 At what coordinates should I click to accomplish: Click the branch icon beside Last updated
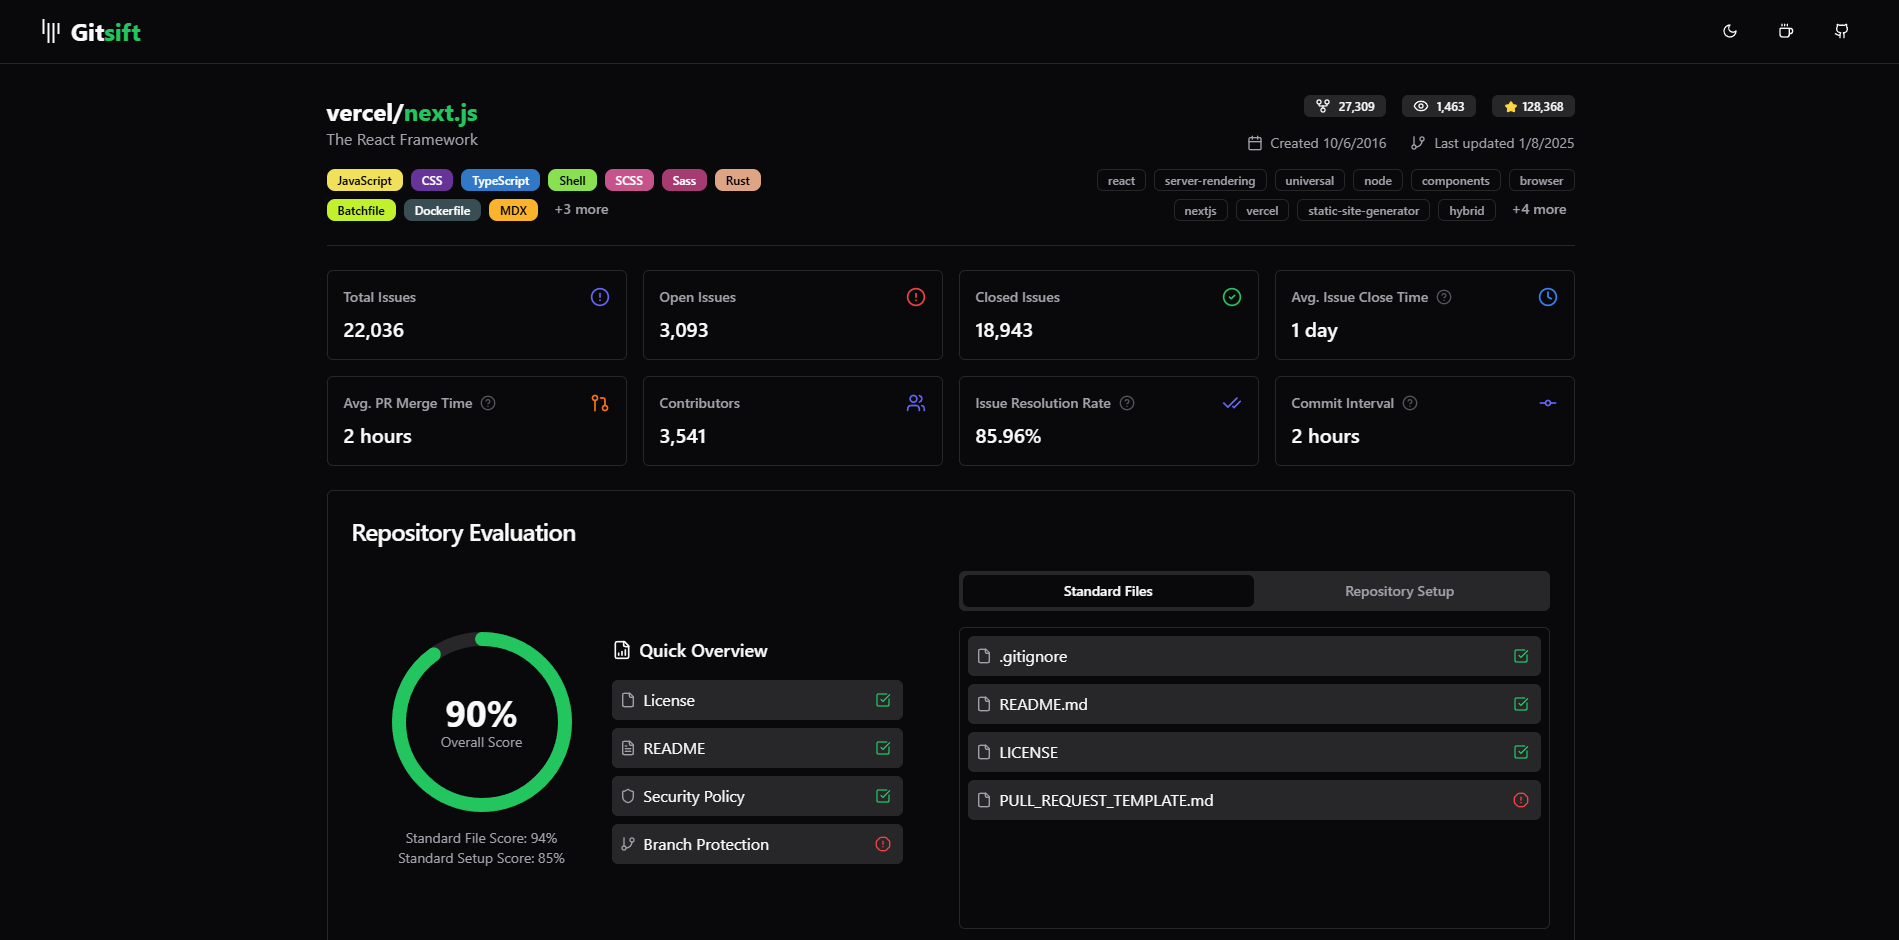coord(1418,143)
